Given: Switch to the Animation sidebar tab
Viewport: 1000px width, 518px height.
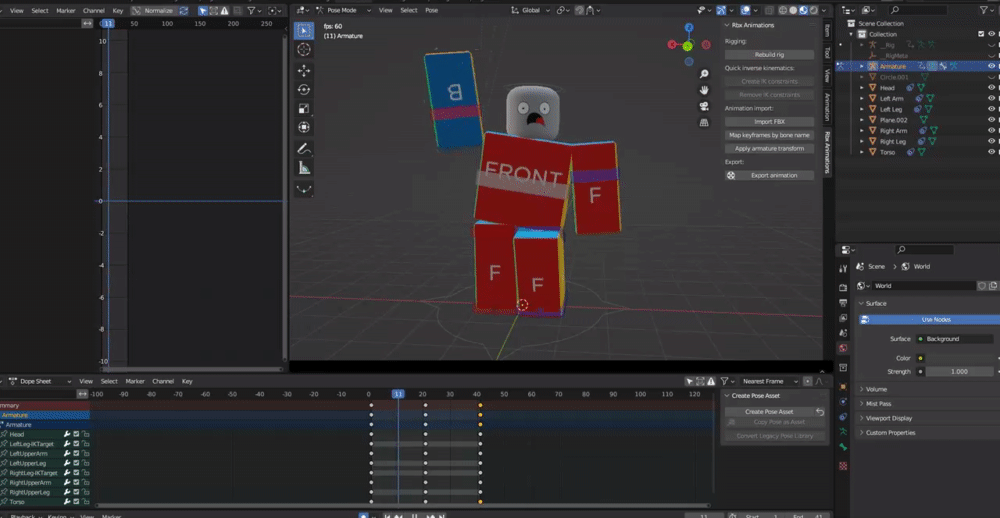Looking at the screenshot, I should (828, 107).
